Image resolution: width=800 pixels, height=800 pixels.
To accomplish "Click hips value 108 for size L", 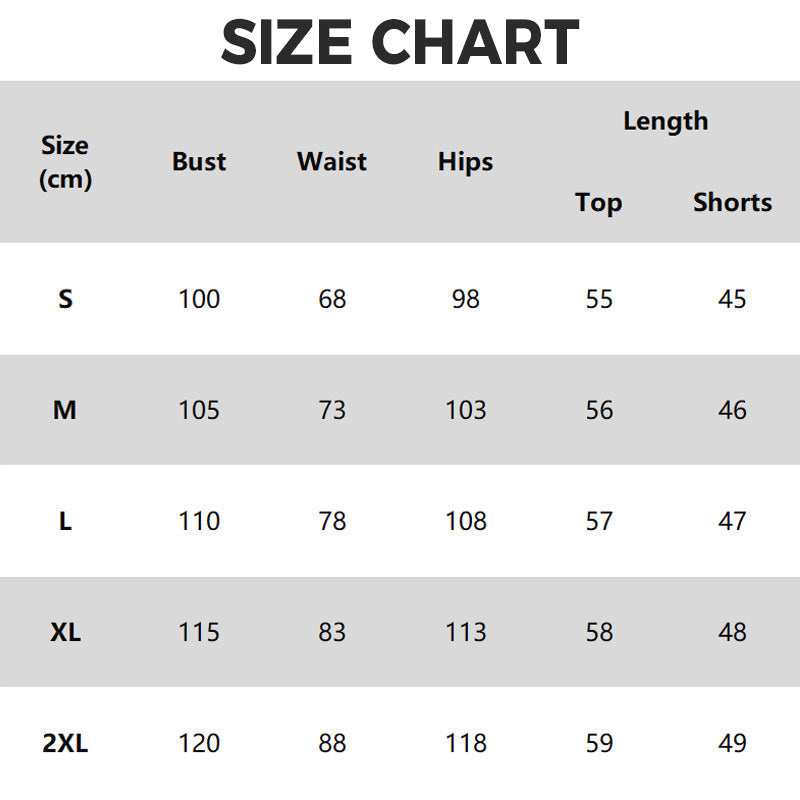I will (x=465, y=521).
